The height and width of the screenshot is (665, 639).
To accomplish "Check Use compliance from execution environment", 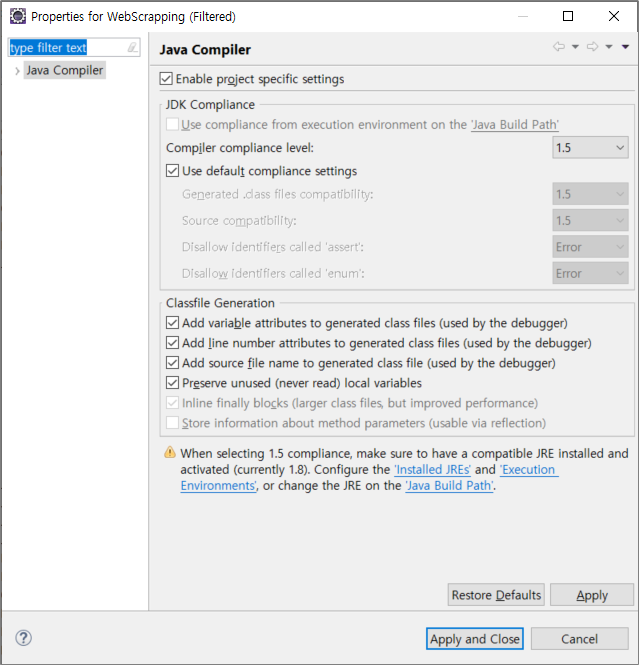I will [172, 125].
